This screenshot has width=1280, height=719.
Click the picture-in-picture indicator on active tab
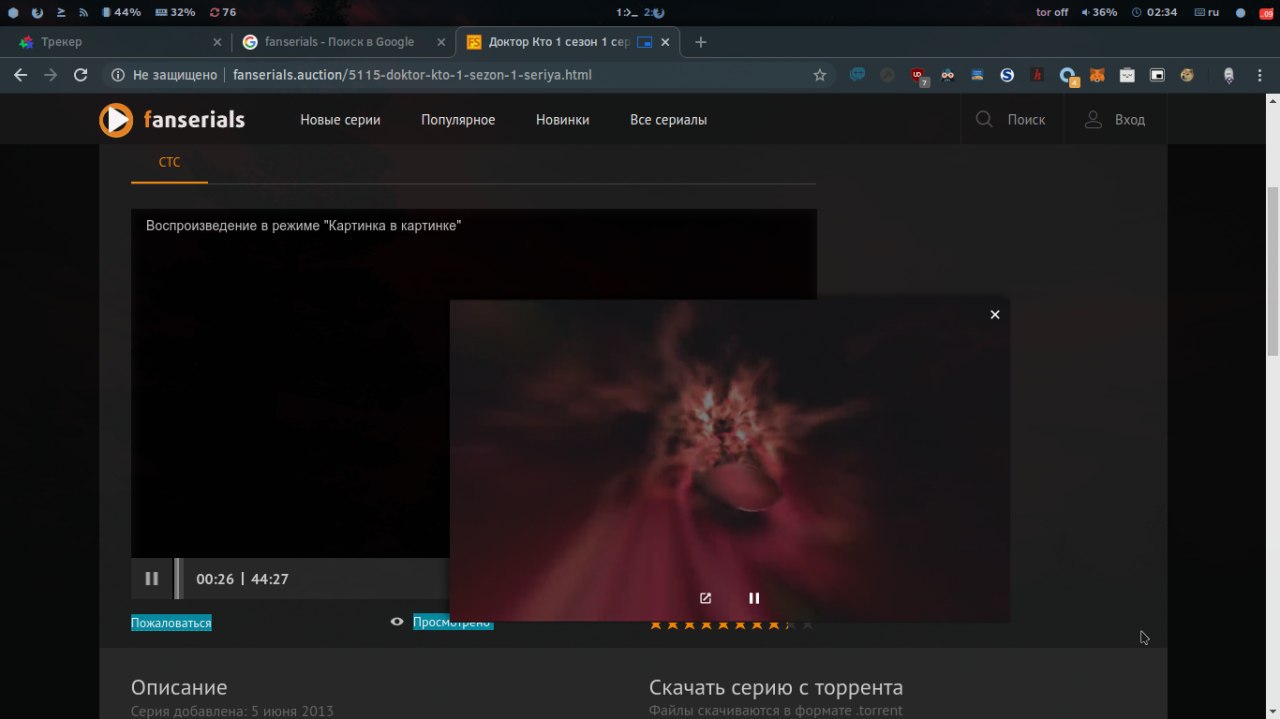pyautogui.click(x=644, y=42)
